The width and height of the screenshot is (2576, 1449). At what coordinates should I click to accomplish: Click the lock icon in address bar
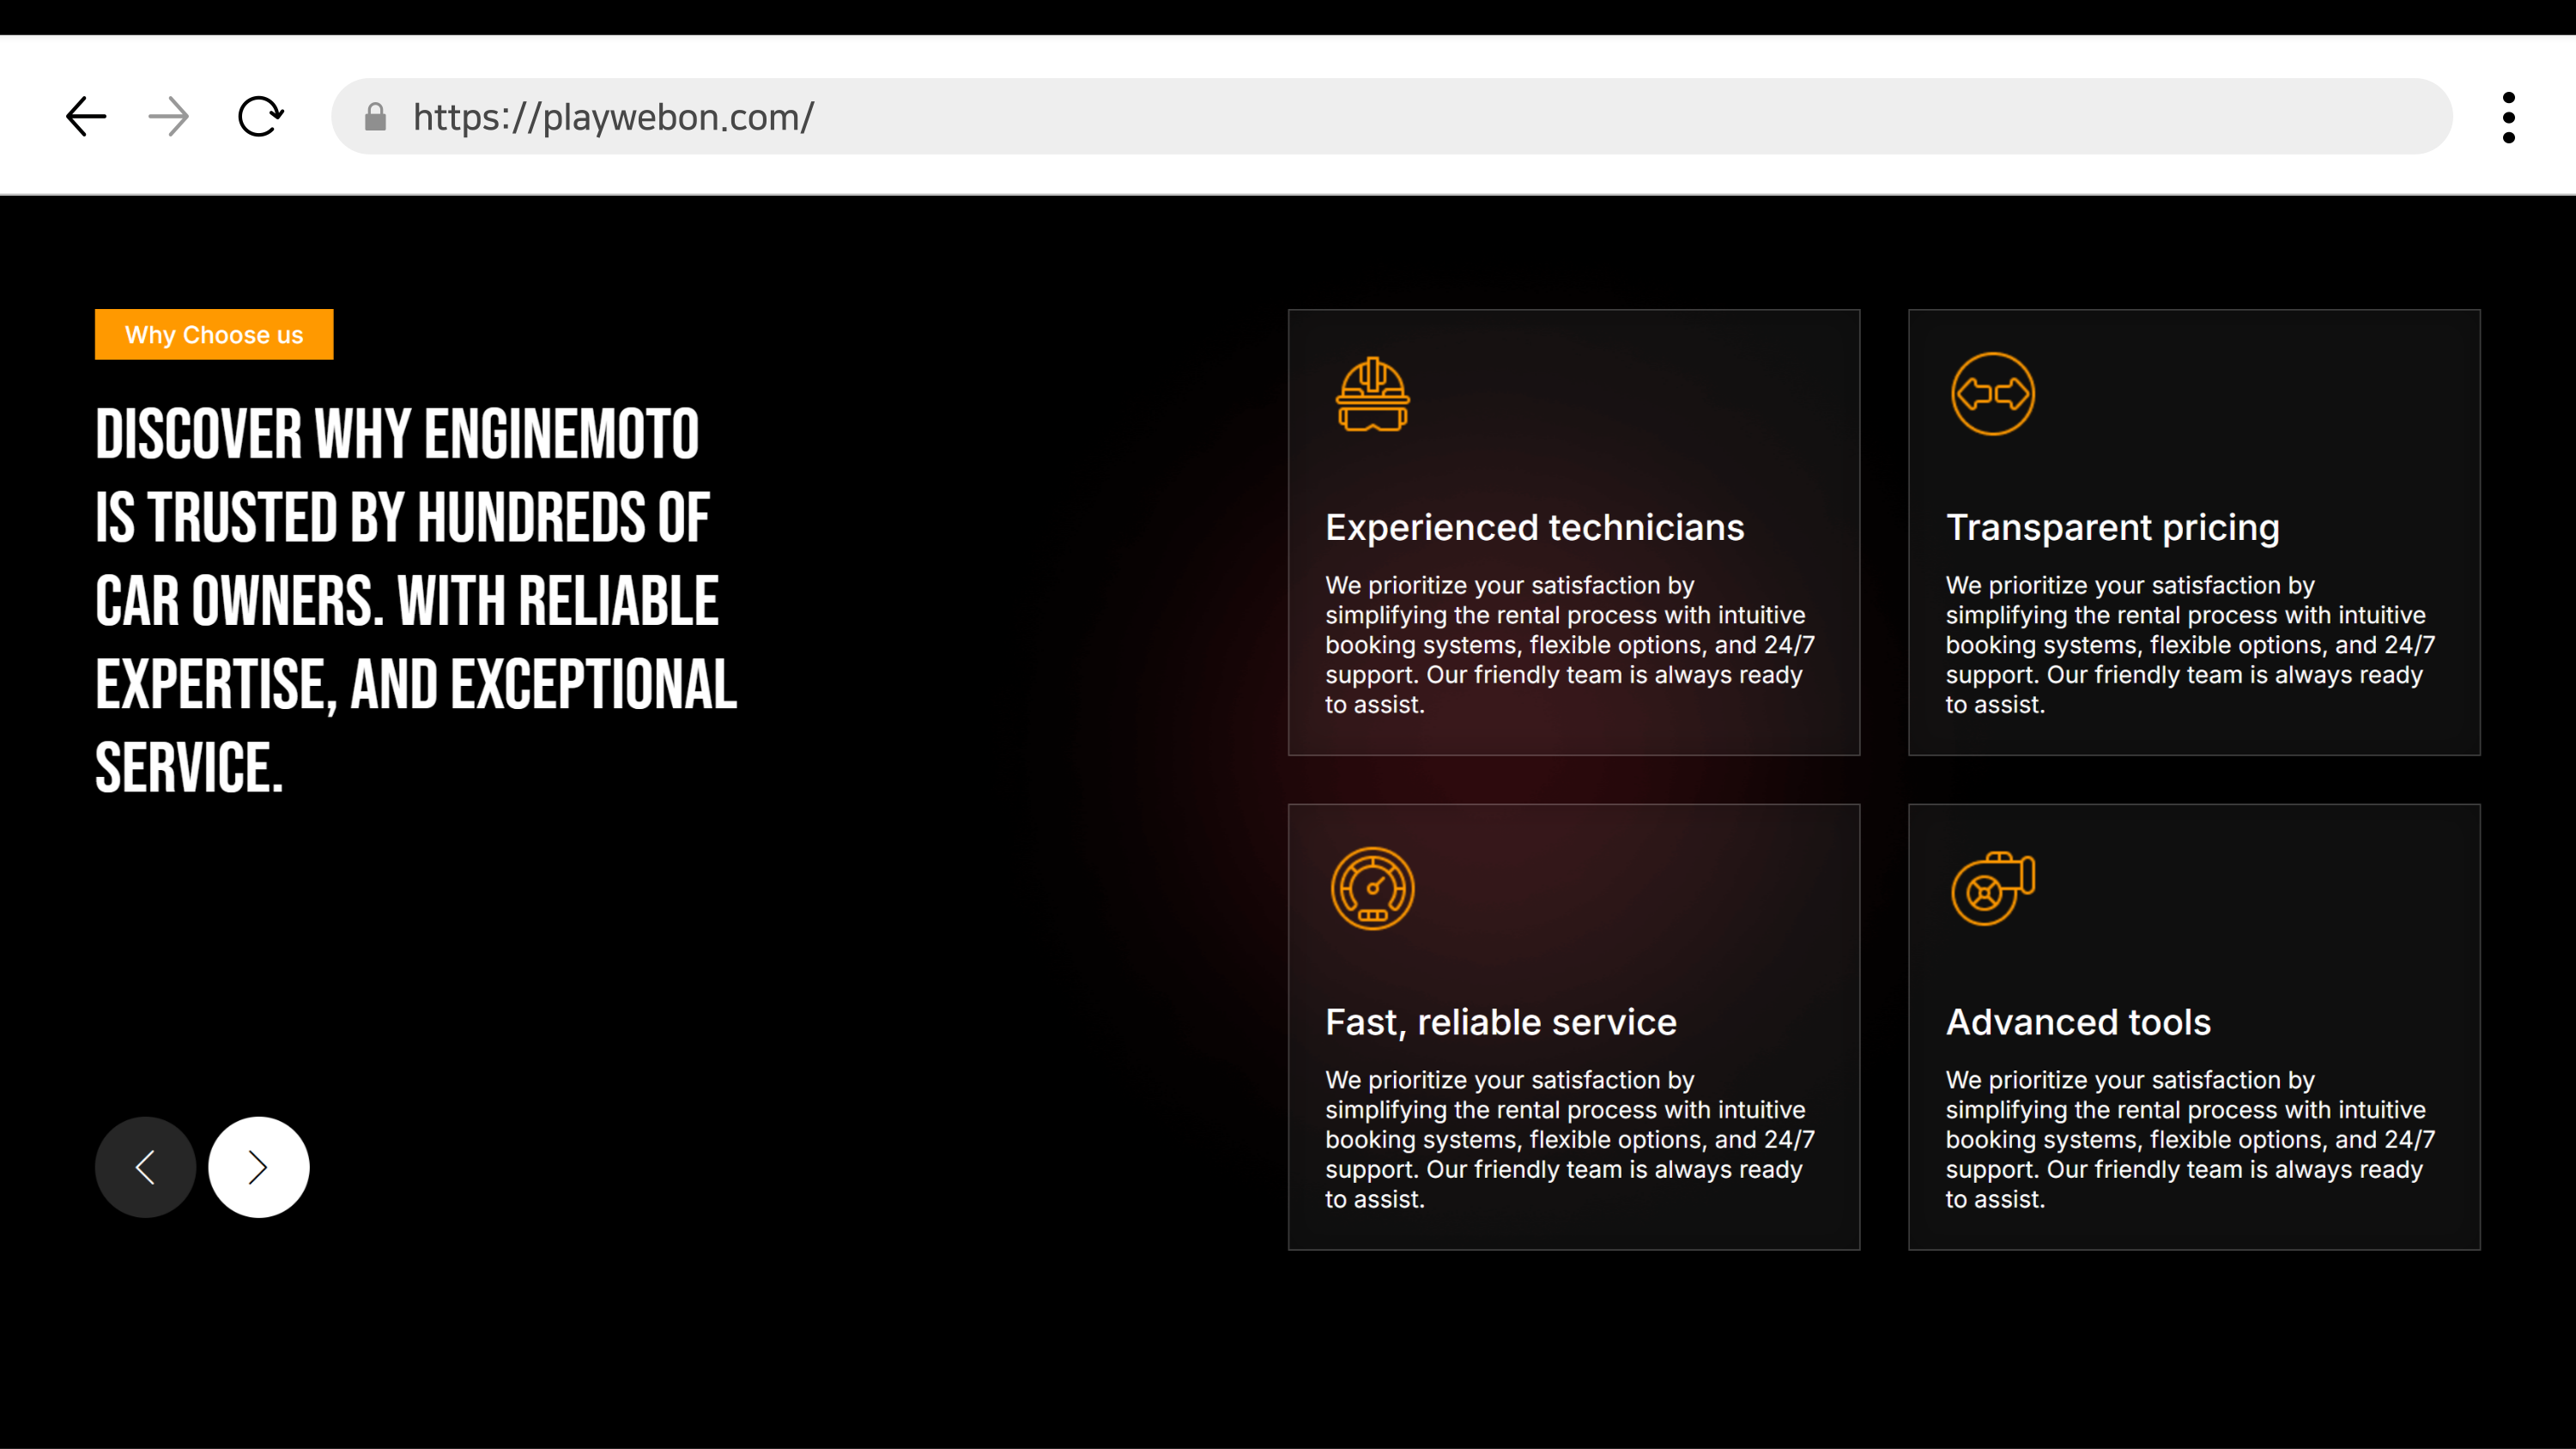click(x=375, y=118)
